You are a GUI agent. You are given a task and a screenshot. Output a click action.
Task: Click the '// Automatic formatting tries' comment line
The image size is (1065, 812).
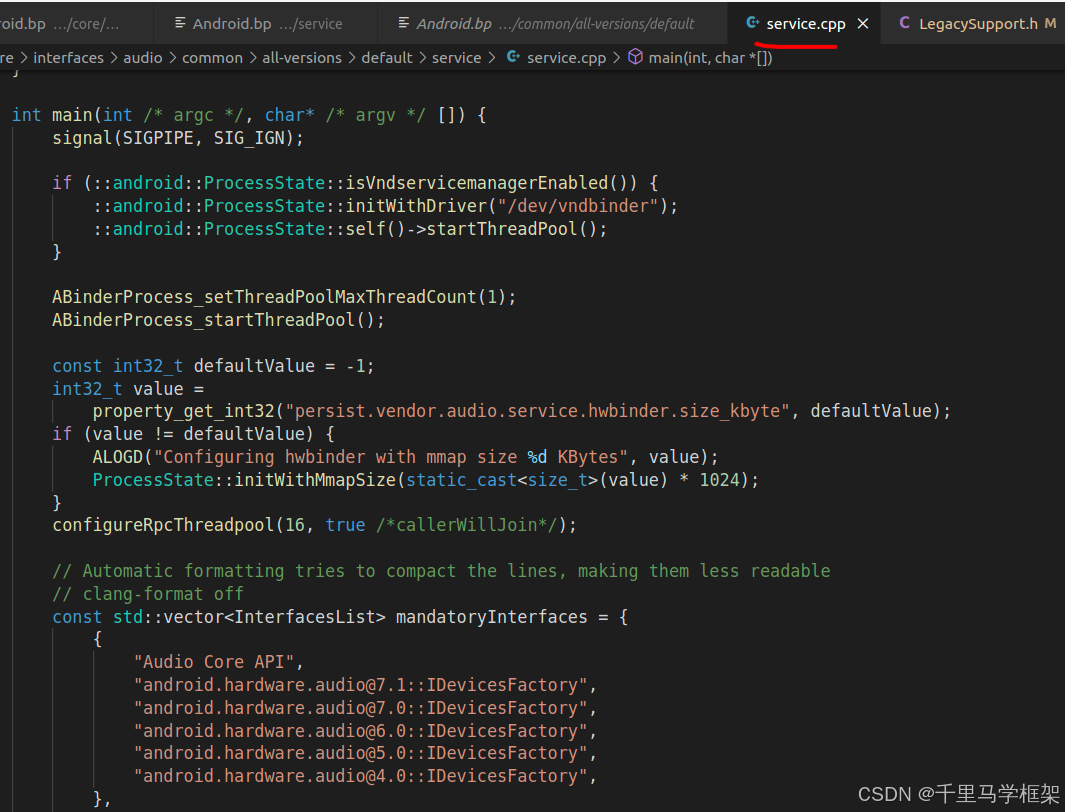click(441, 571)
